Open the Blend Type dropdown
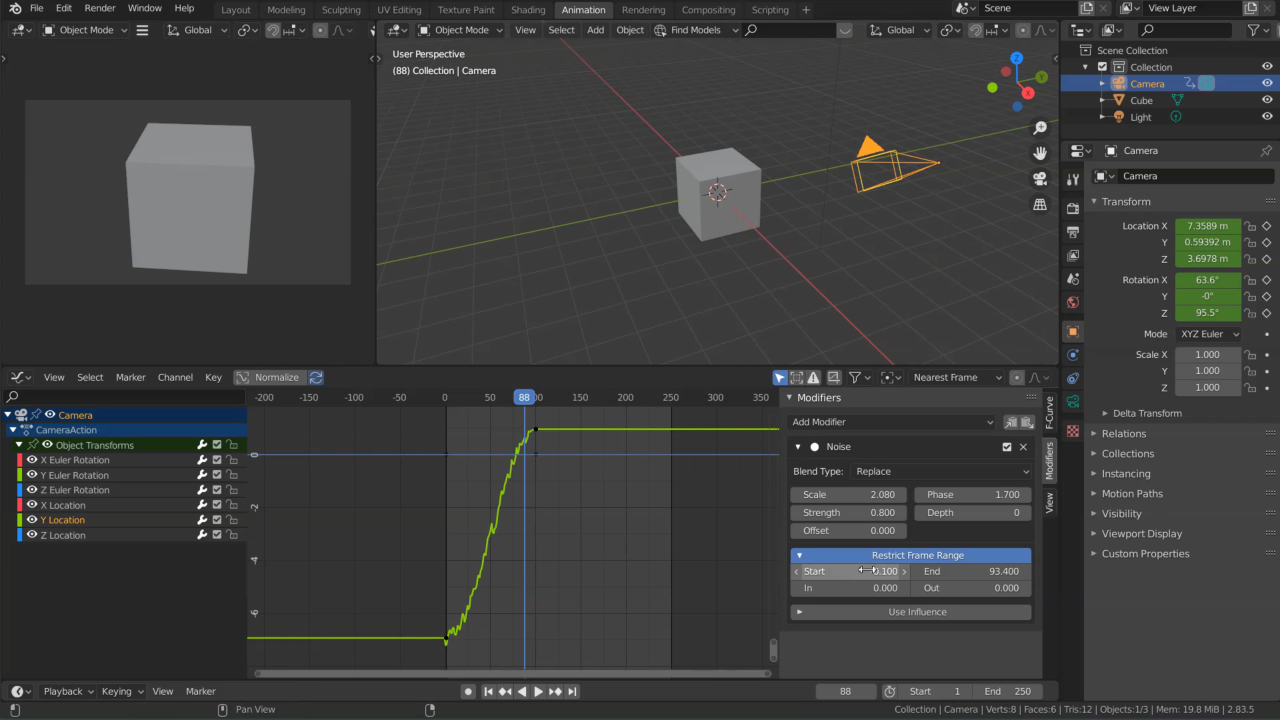This screenshot has width=1280, height=720. pyautogui.click(x=940, y=471)
